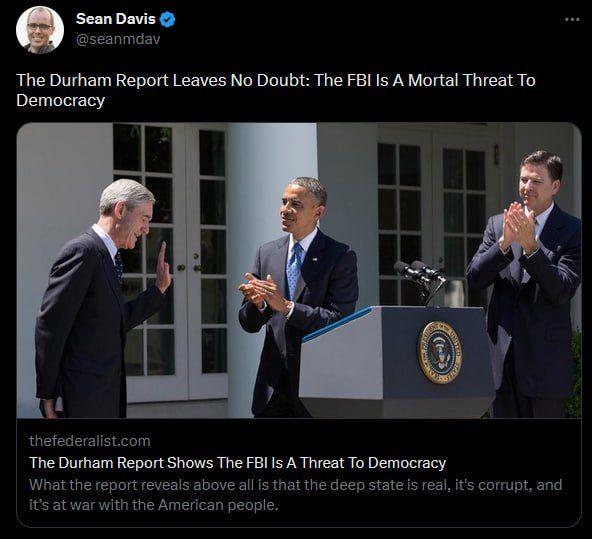
Task: Click the raised hand of left man
Action: pos(163,268)
